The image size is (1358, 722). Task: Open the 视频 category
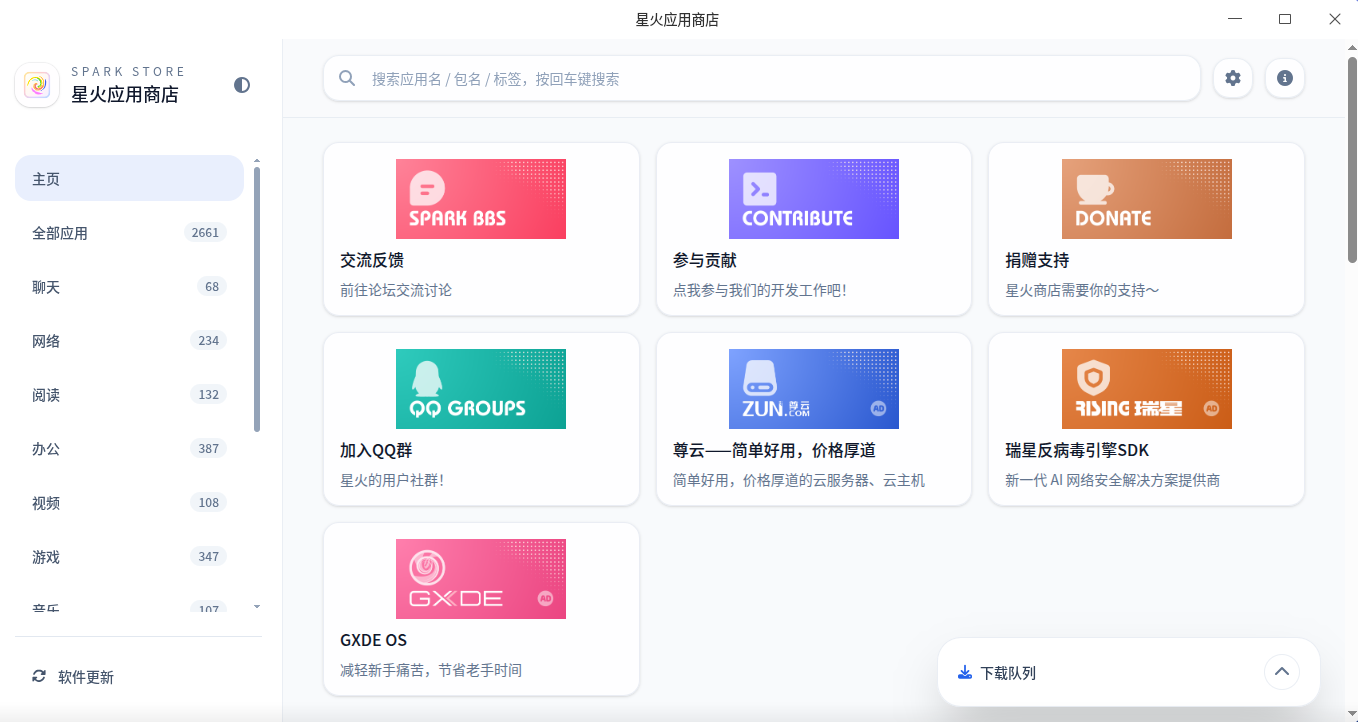[x=129, y=503]
